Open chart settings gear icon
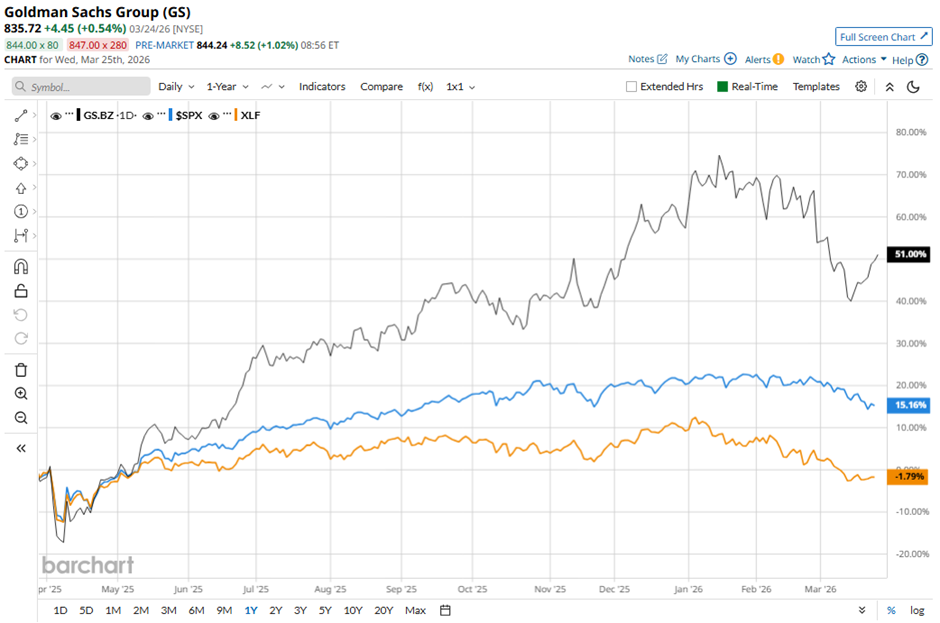The image size is (940, 623). coord(861,86)
